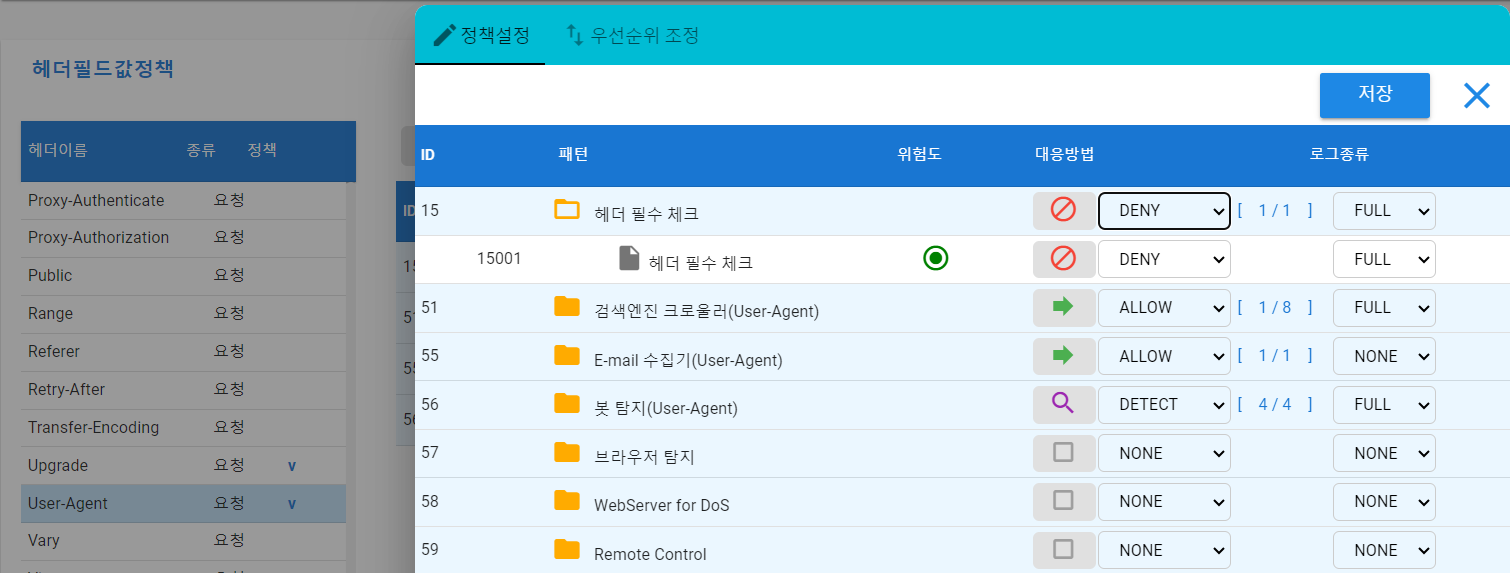Click the green allow arrow in row 55
Viewport: 1510px width, 573px height.
click(1063, 356)
